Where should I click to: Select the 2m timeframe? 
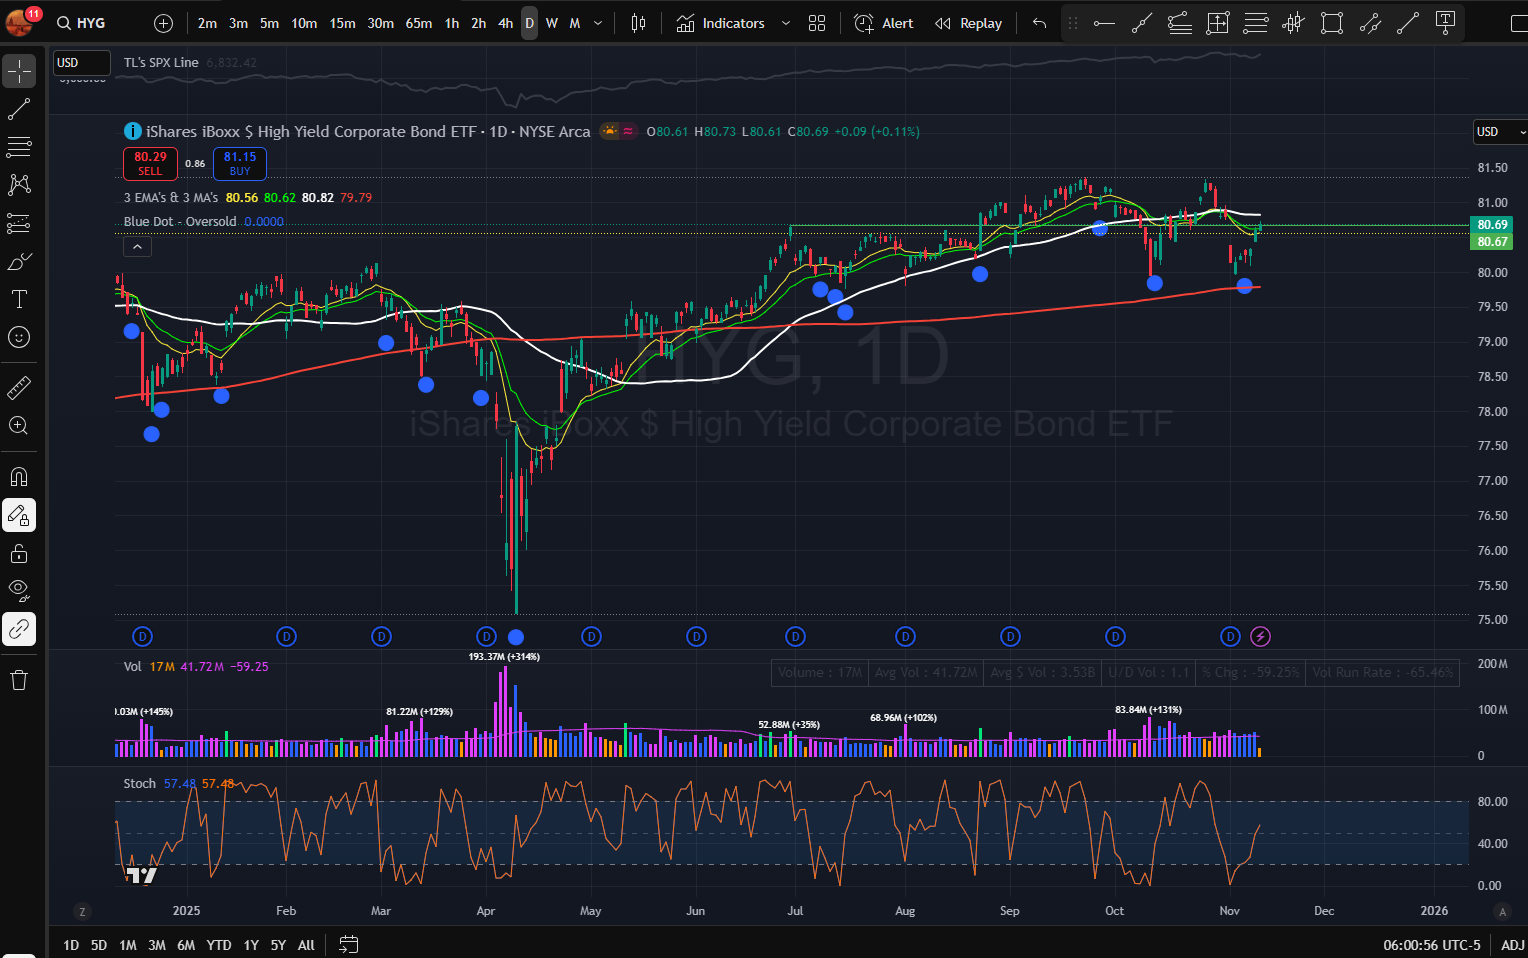pos(207,23)
